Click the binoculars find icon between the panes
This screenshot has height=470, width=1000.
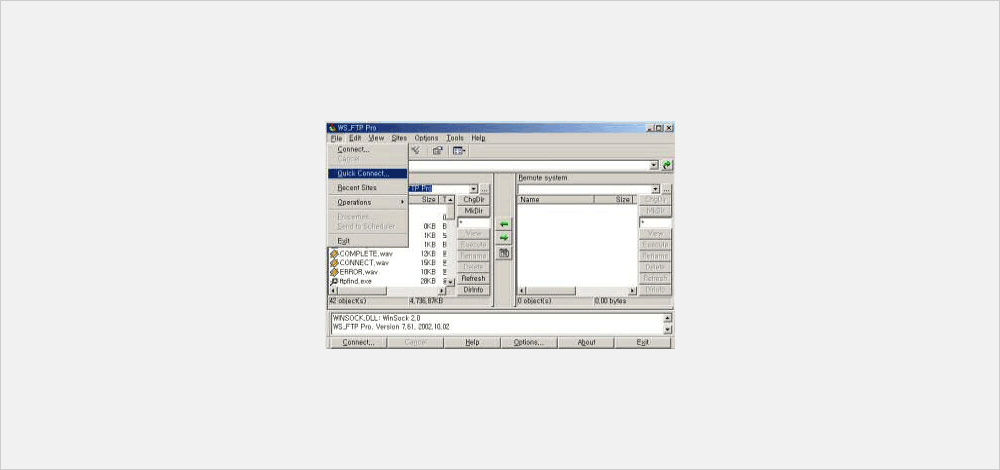[x=504, y=253]
